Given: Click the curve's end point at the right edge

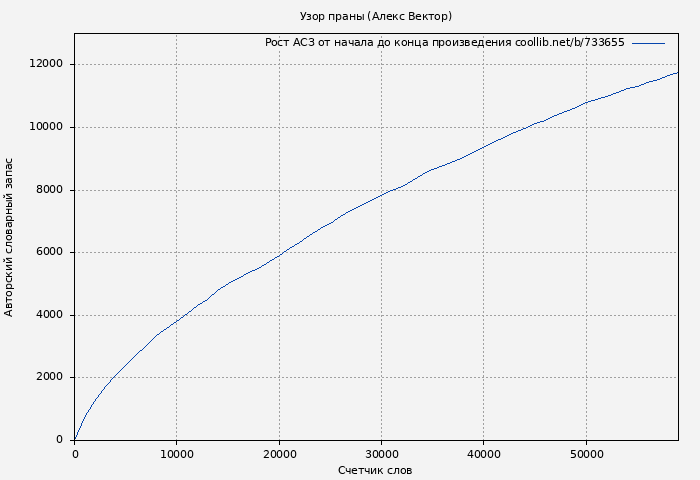Looking at the screenshot, I should point(677,72).
